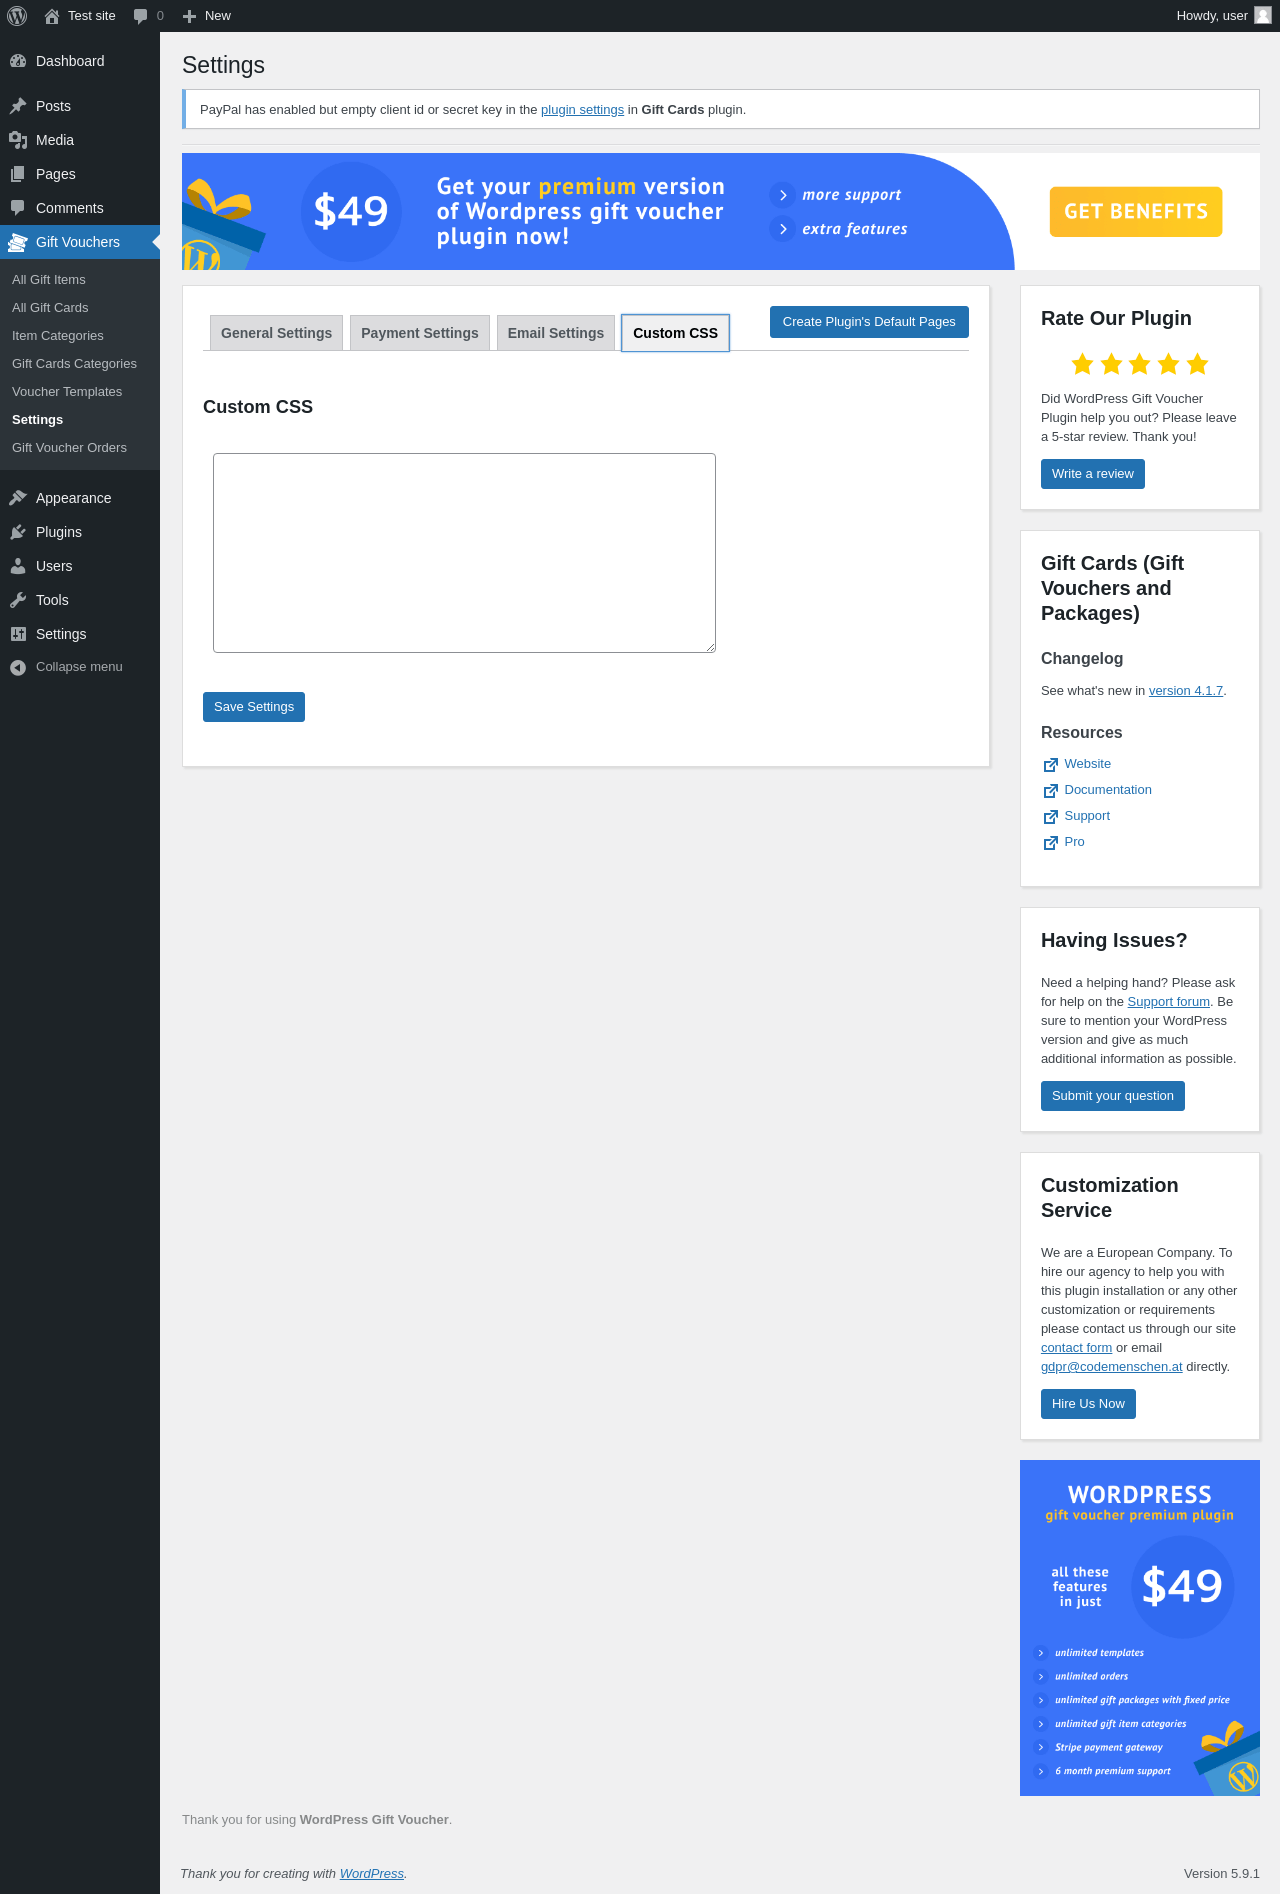Click the textarea resize handle corner
The height and width of the screenshot is (1894, 1280).
pyautogui.click(x=710, y=647)
